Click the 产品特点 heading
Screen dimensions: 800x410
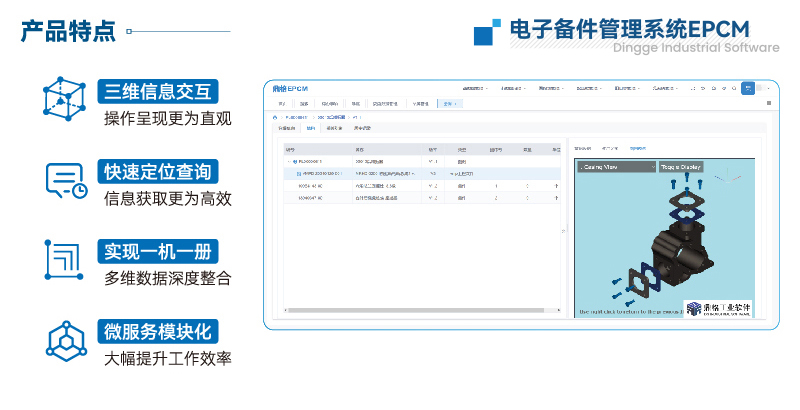(x=68, y=31)
